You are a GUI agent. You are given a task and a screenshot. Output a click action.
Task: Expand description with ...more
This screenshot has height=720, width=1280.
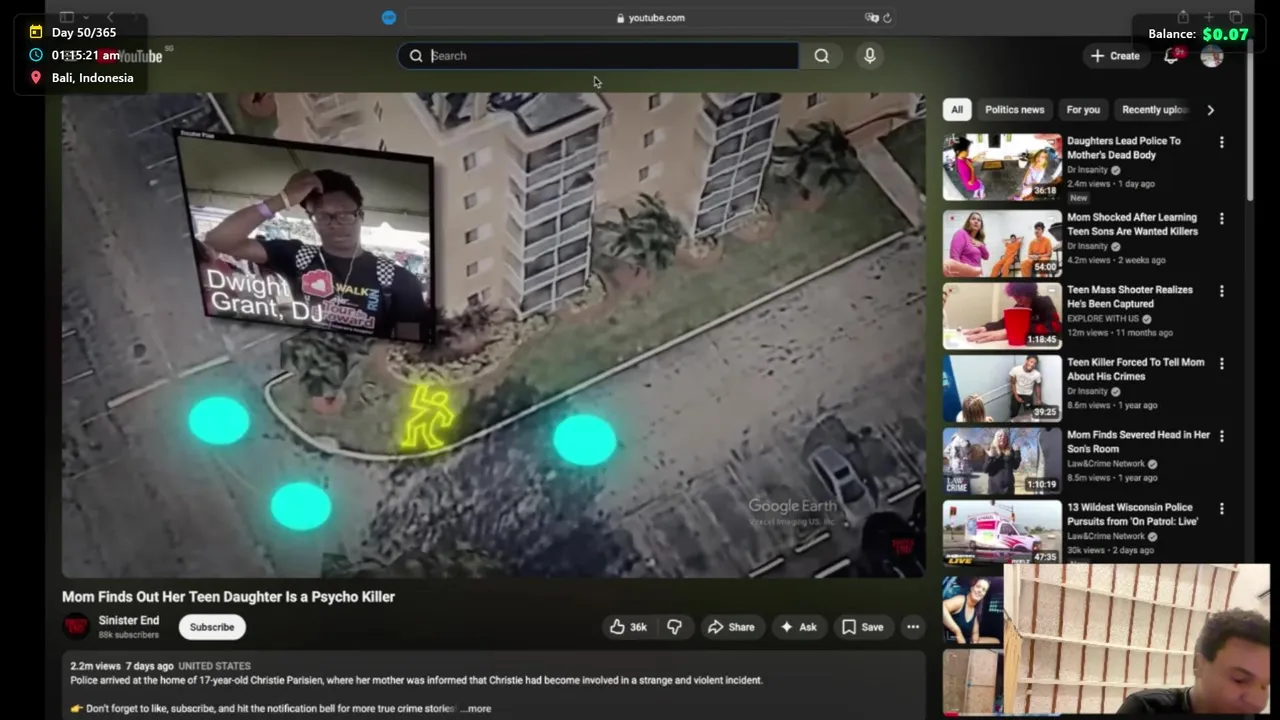[476, 708]
